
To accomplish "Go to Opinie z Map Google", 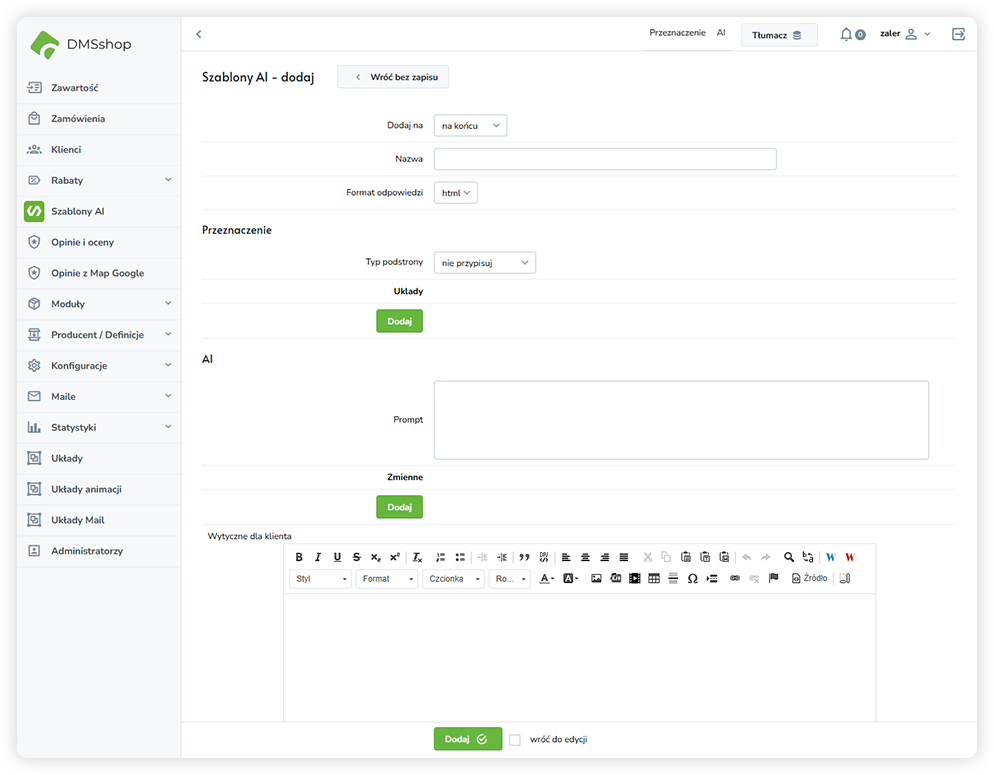I will [97, 273].
